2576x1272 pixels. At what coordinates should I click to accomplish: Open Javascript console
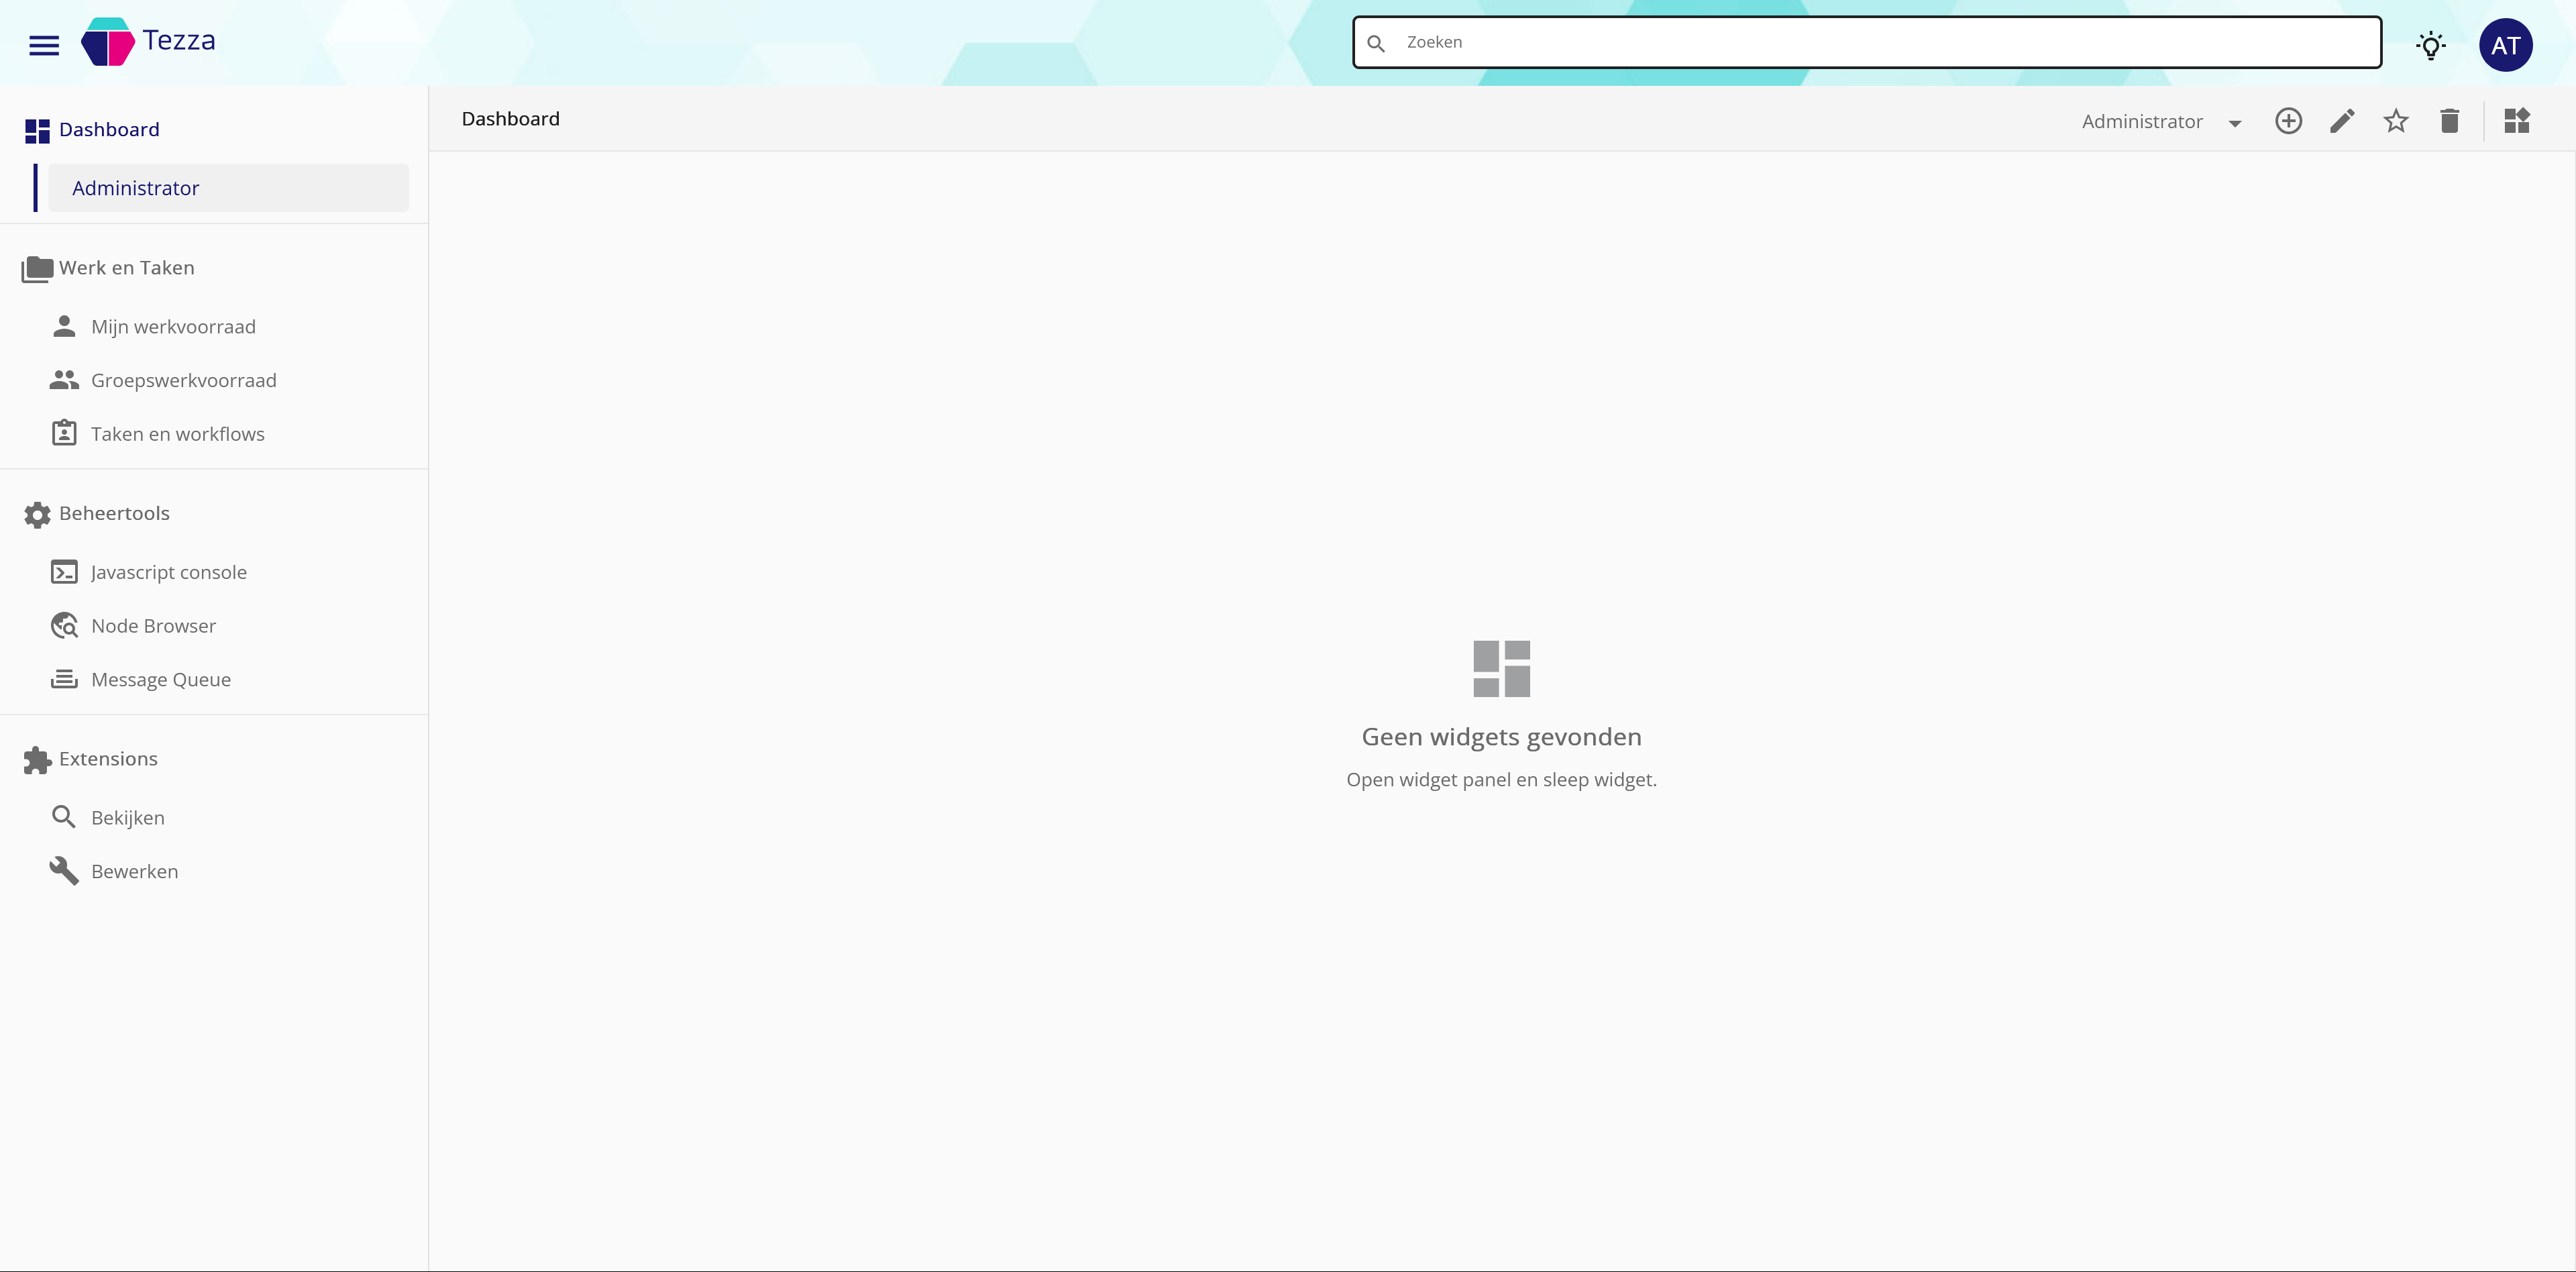pos(169,573)
